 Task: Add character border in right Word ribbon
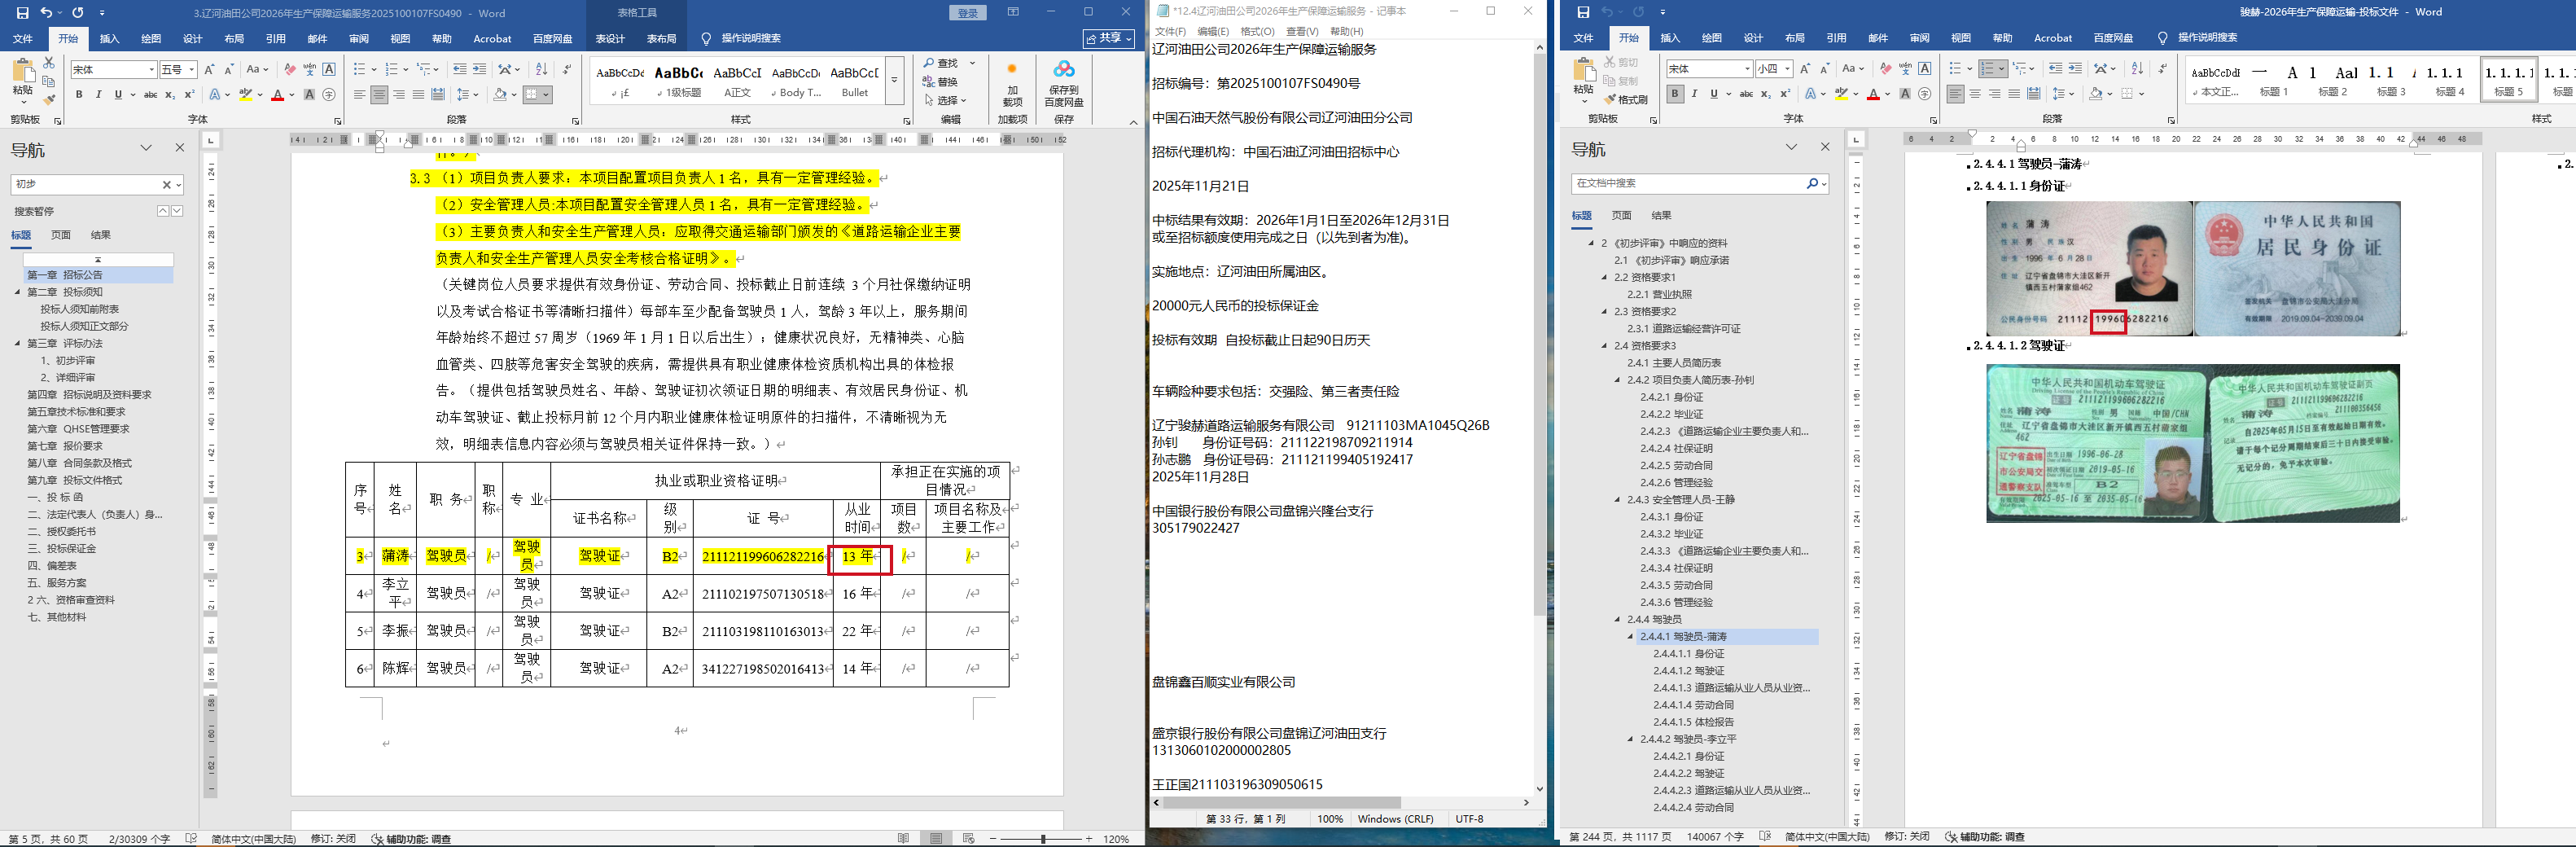pyautogui.click(x=1925, y=69)
